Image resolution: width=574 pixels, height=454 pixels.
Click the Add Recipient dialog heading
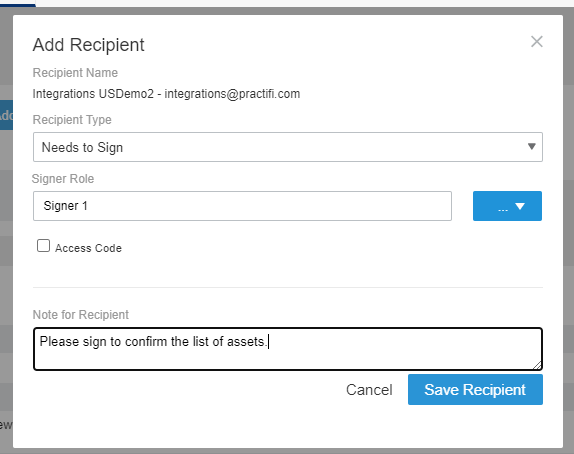click(x=88, y=45)
